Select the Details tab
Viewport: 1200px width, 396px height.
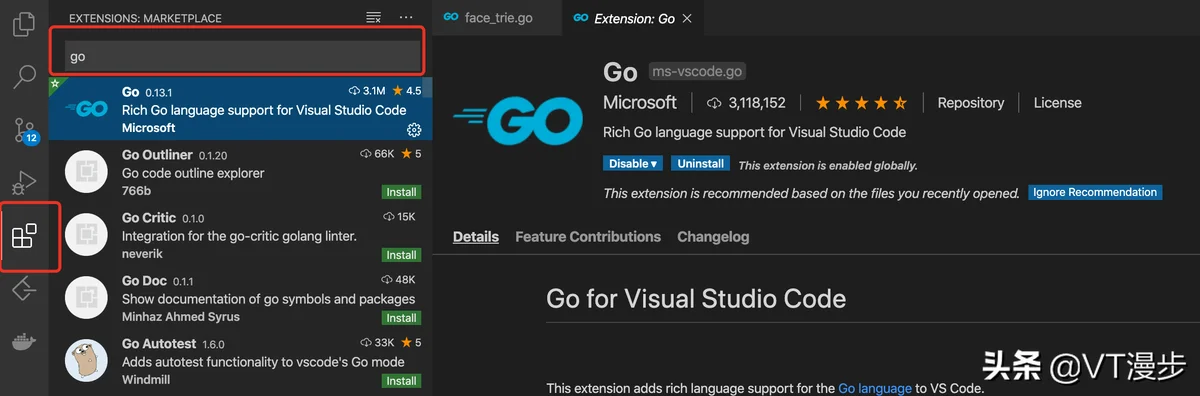tap(476, 237)
